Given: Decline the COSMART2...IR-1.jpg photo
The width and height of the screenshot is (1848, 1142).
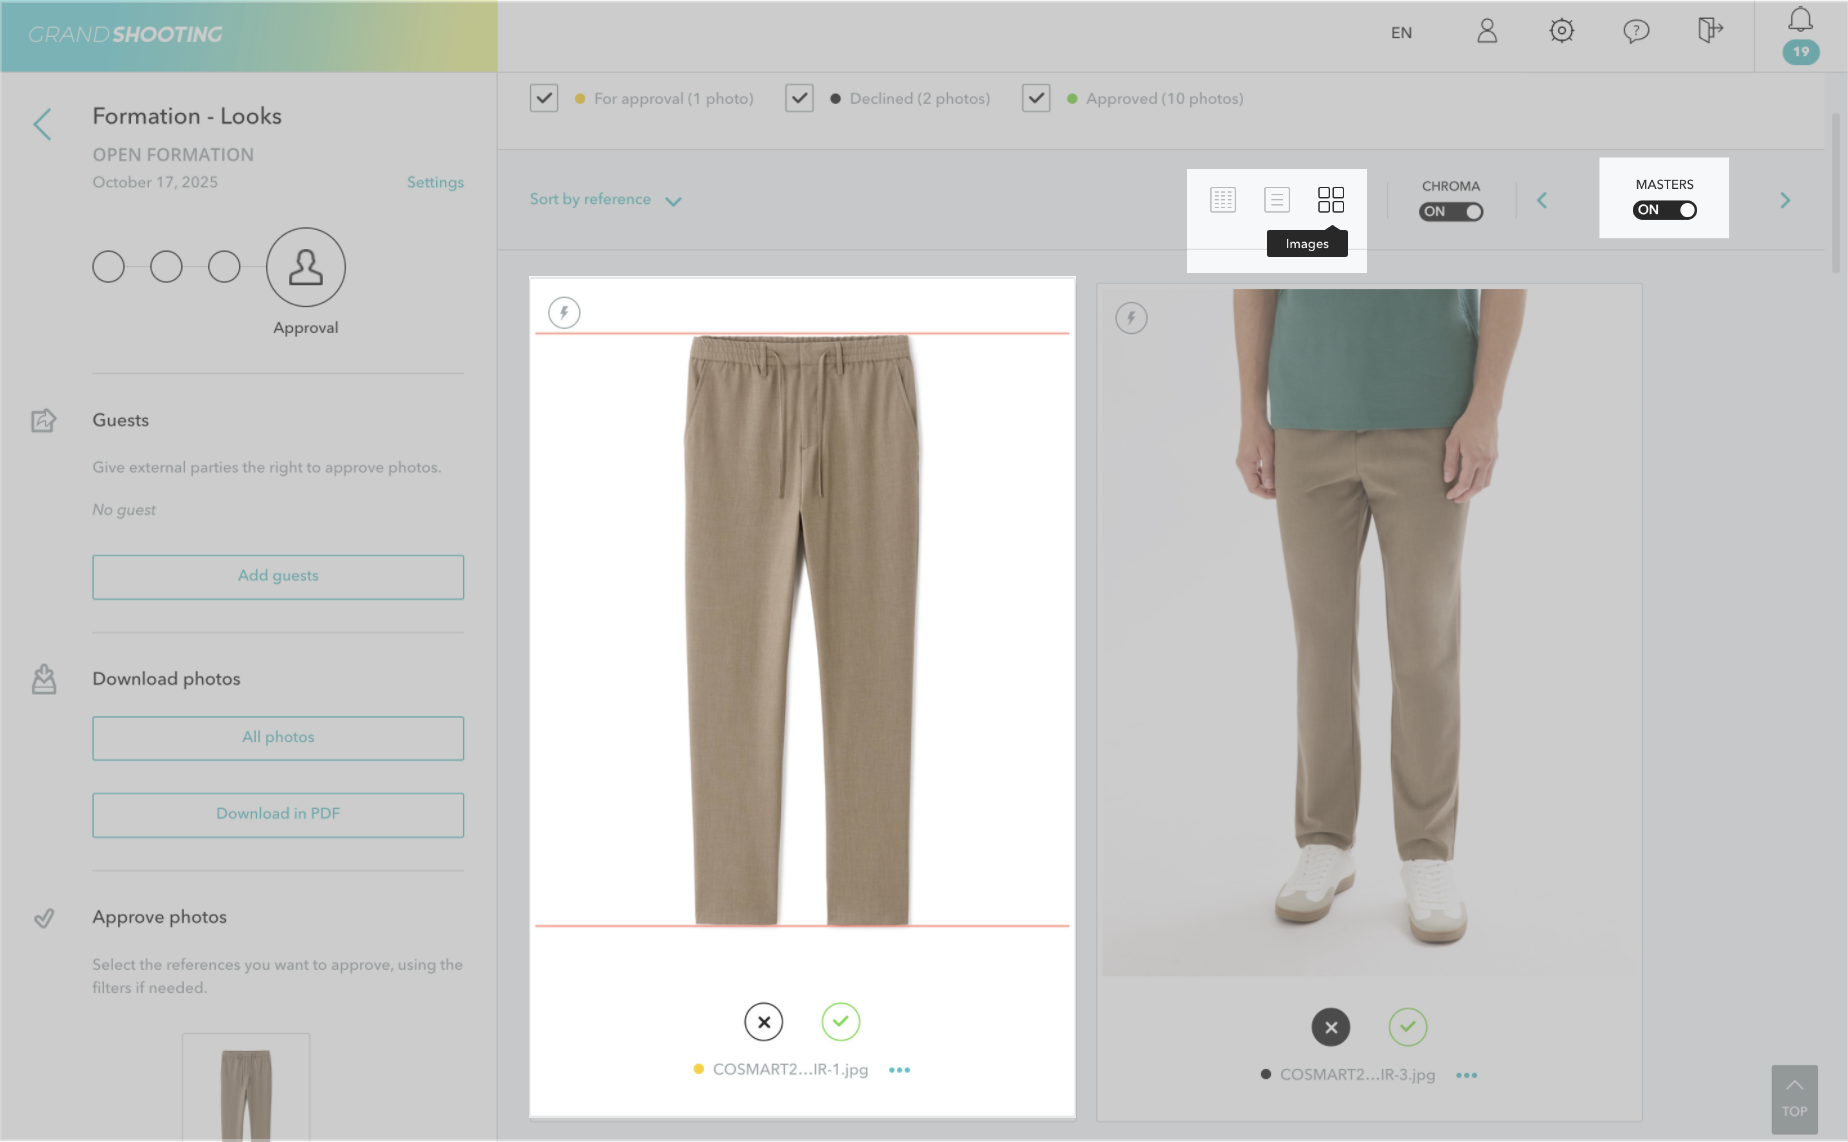Looking at the screenshot, I should click(x=764, y=1022).
